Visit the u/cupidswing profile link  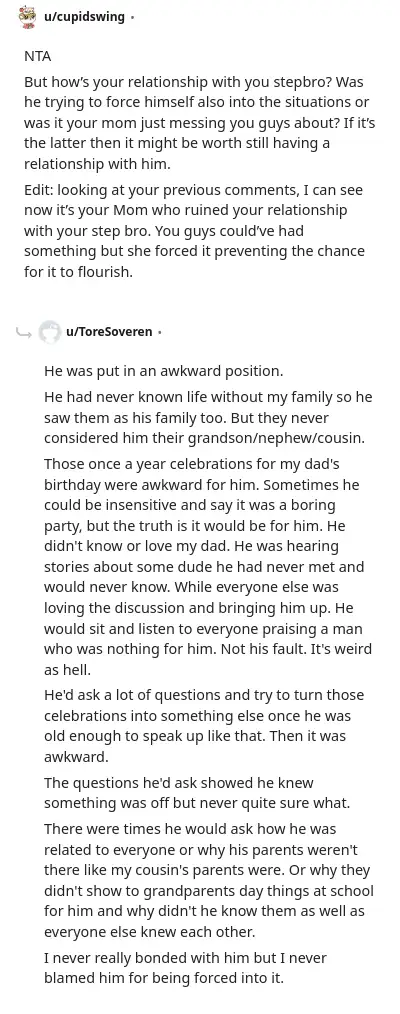click(x=83, y=17)
